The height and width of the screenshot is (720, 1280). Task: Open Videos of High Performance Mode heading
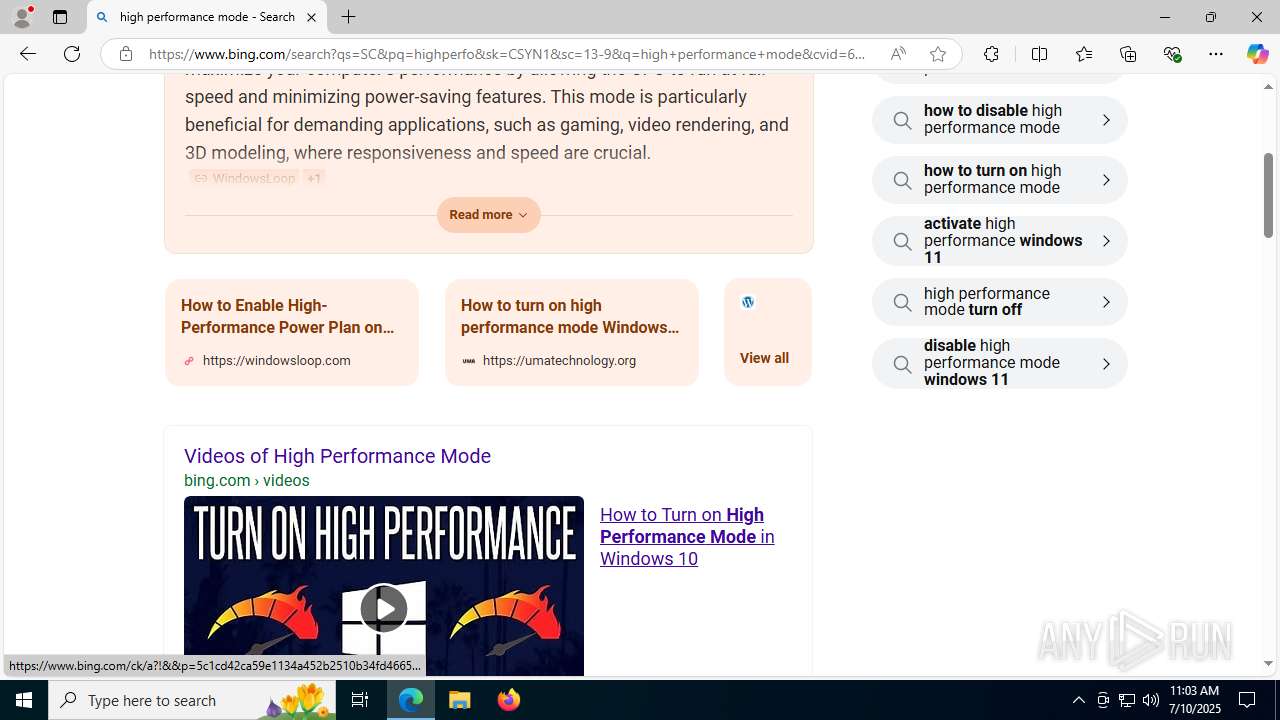click(x=337, y=456)
